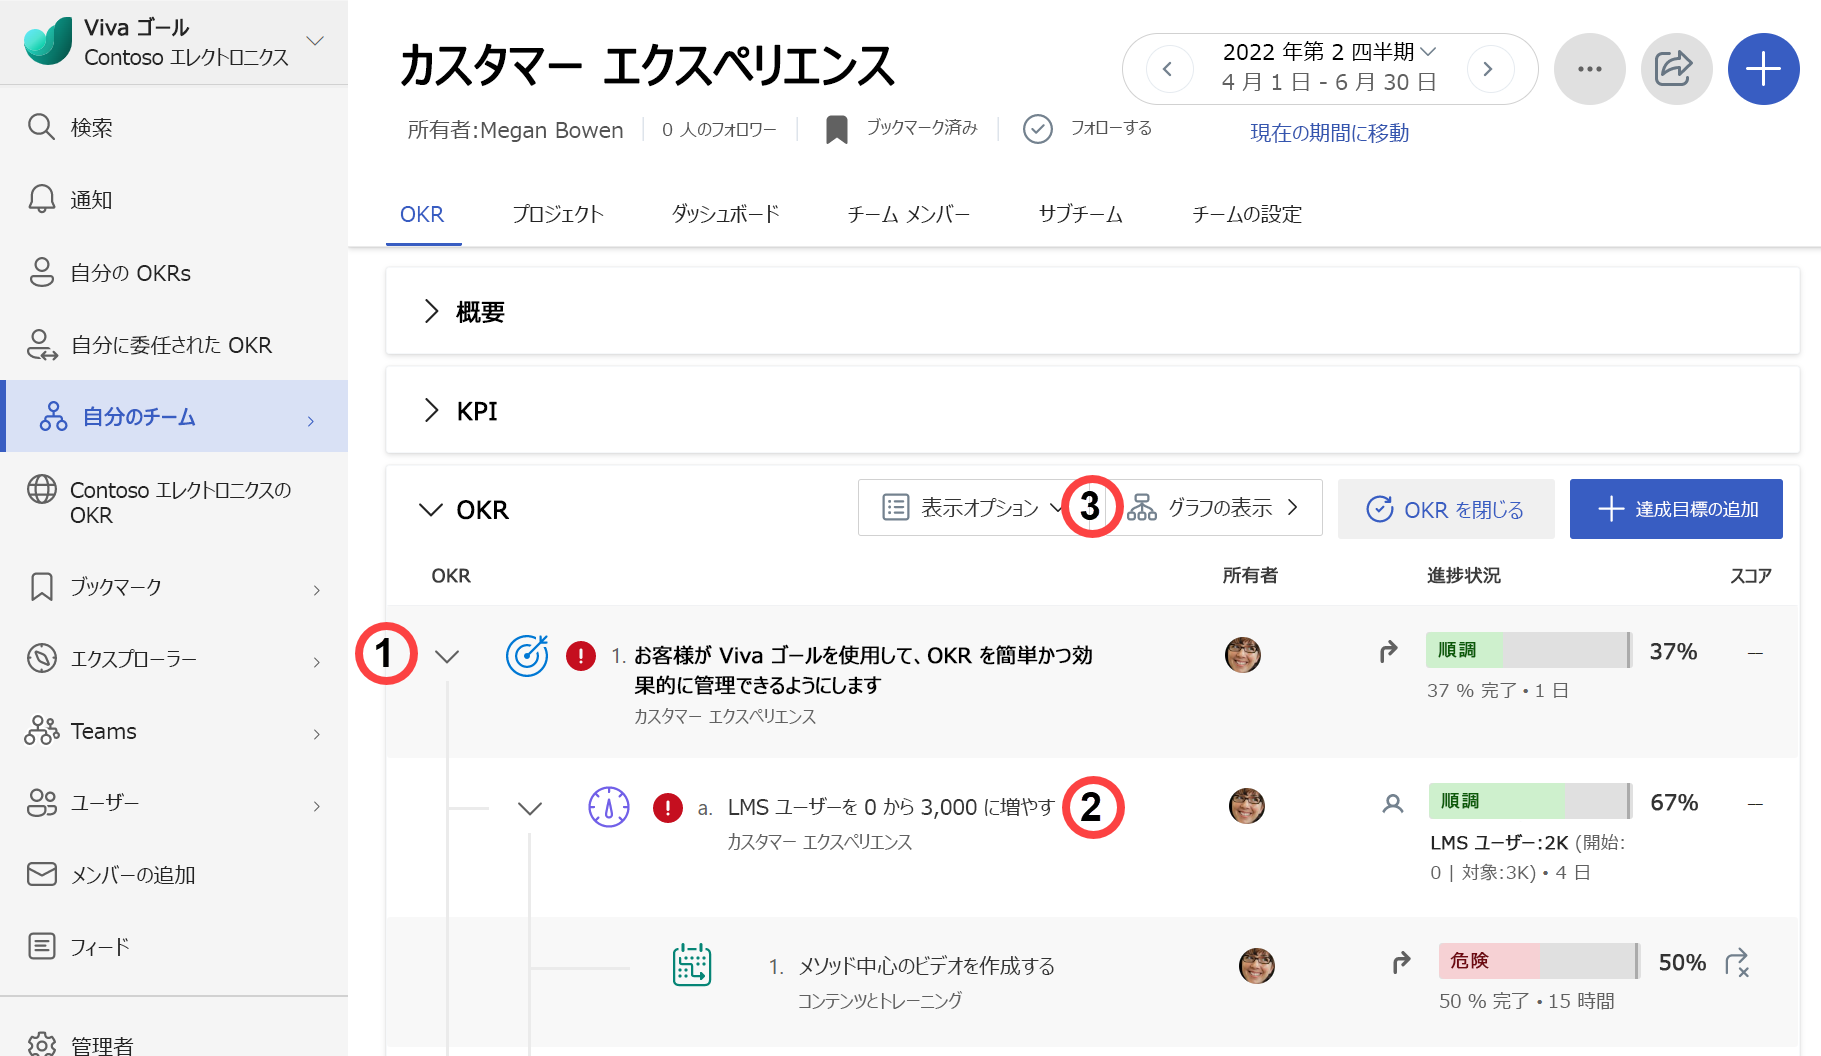Click the blue plus create button
Viewport: 1821px width, 1056px height.
coord(1763,69)
